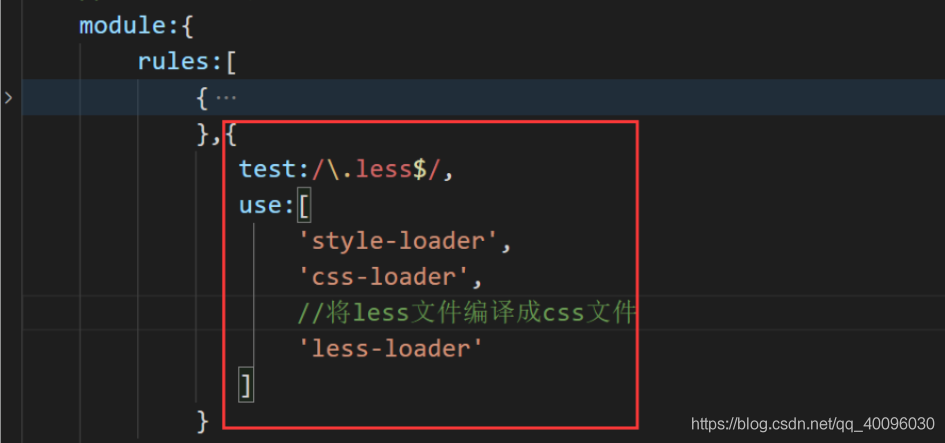Click the 'style-loader' string

pos(398,241)
